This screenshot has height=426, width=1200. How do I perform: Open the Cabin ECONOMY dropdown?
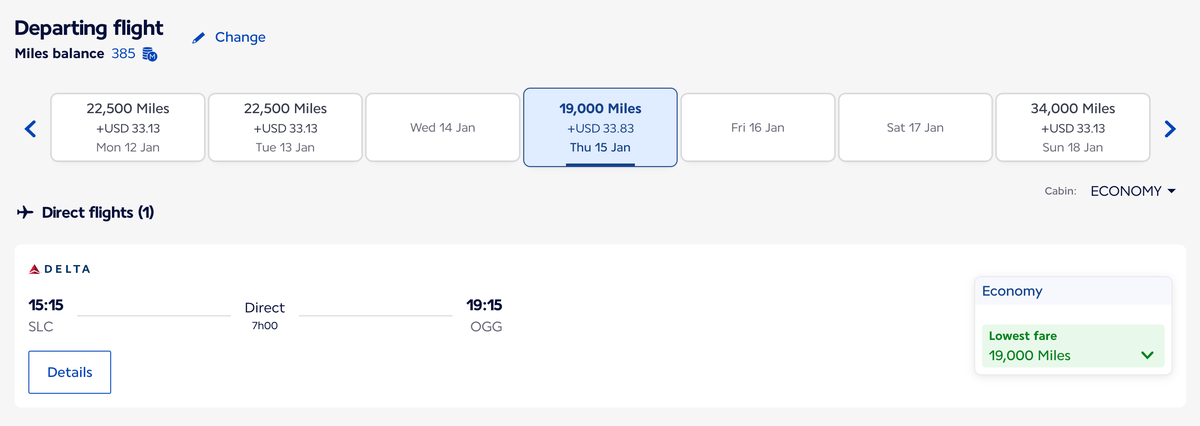tap(1132, 191)
